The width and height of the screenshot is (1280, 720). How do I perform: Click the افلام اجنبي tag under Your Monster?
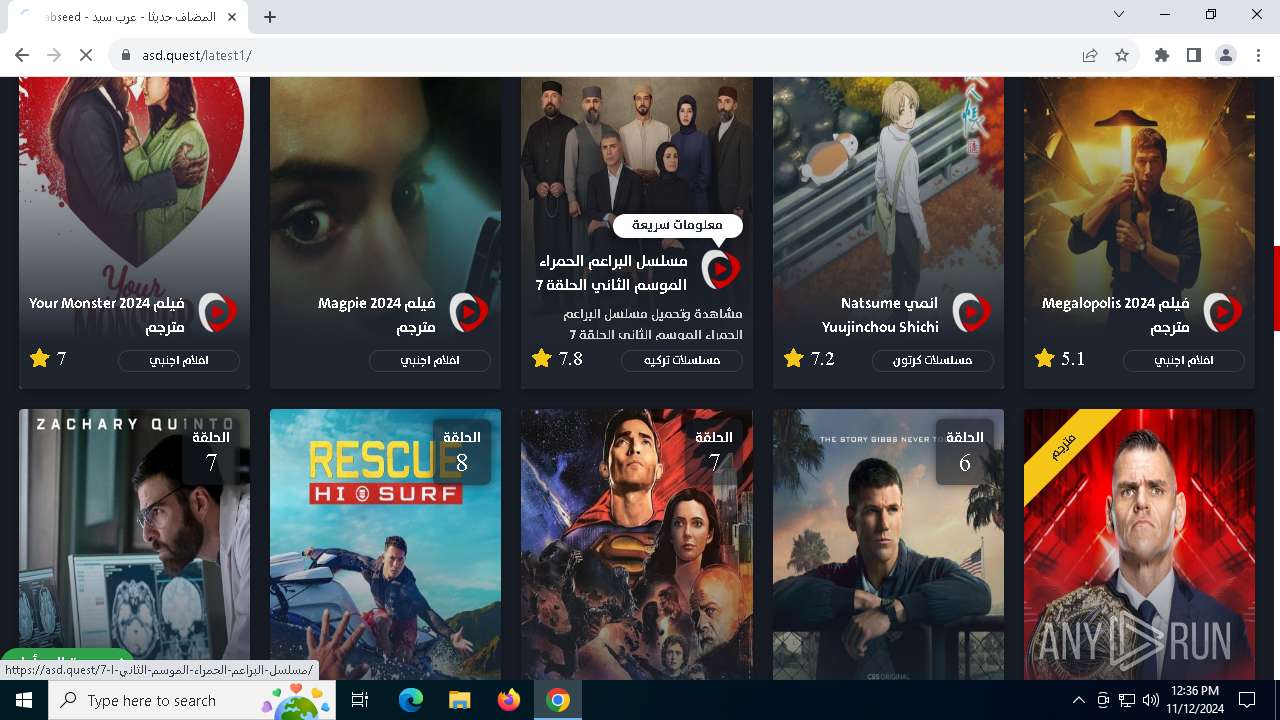point(179,360)
